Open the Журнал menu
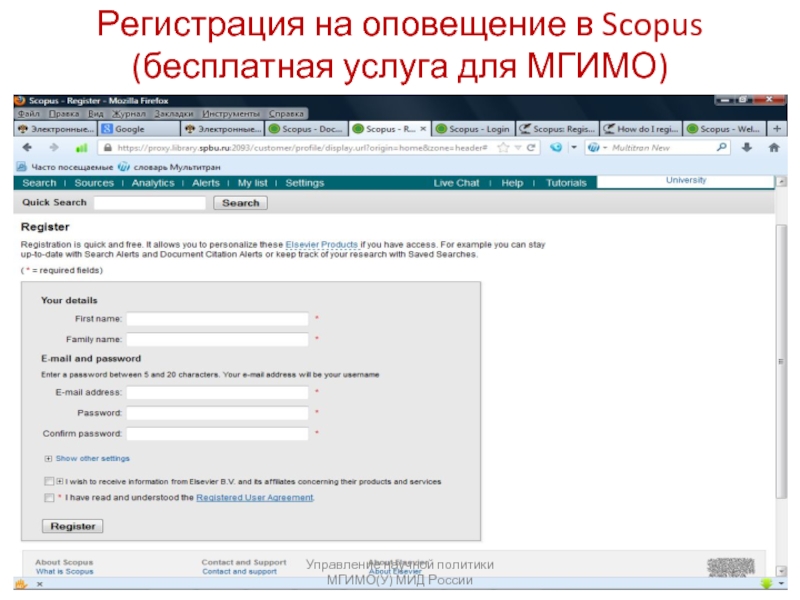 (129, 114)
